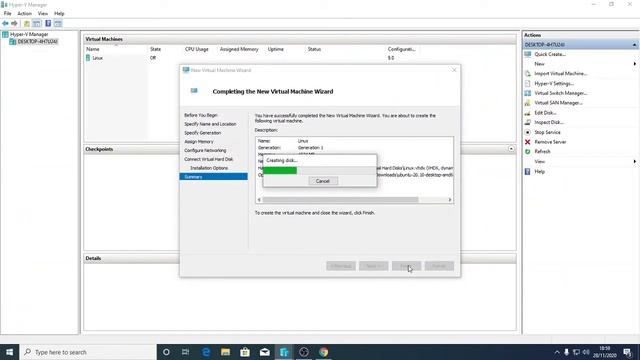Click the green Refresh icon
640x360 pixels.
point(527,151)
